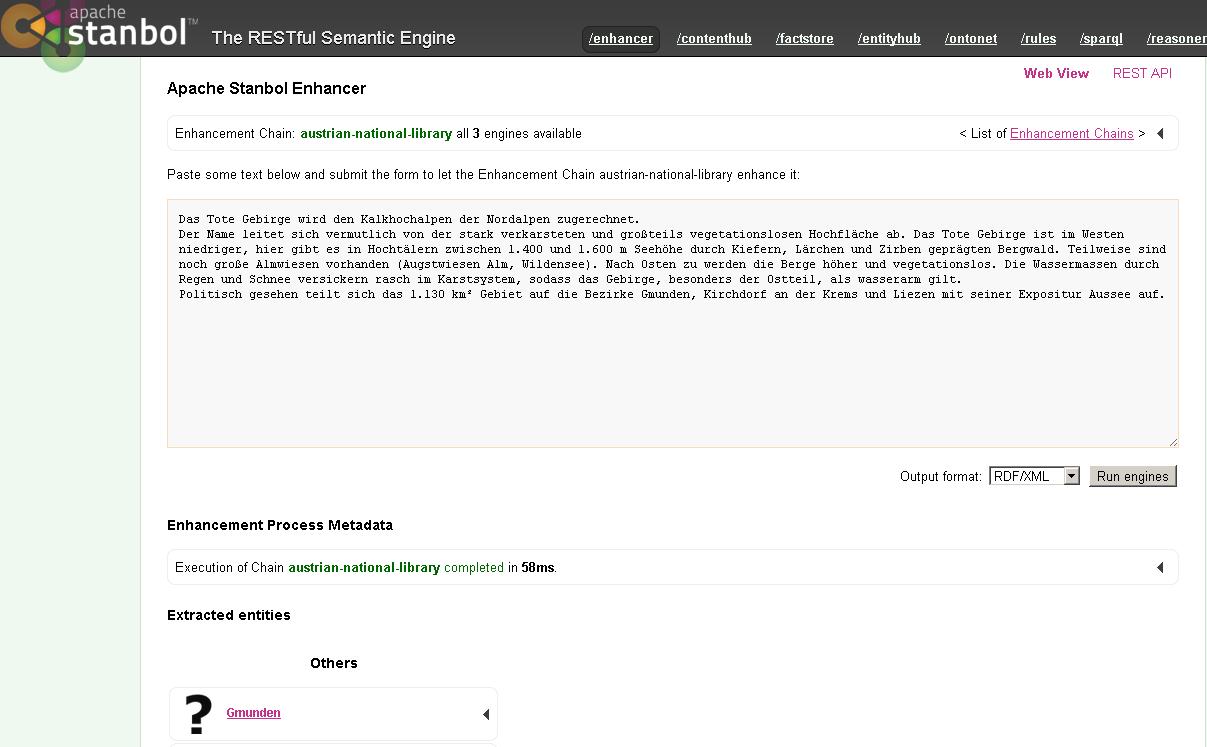
Task: Expand the Execution of Chain details arrow
Action: click(1160, 568)
